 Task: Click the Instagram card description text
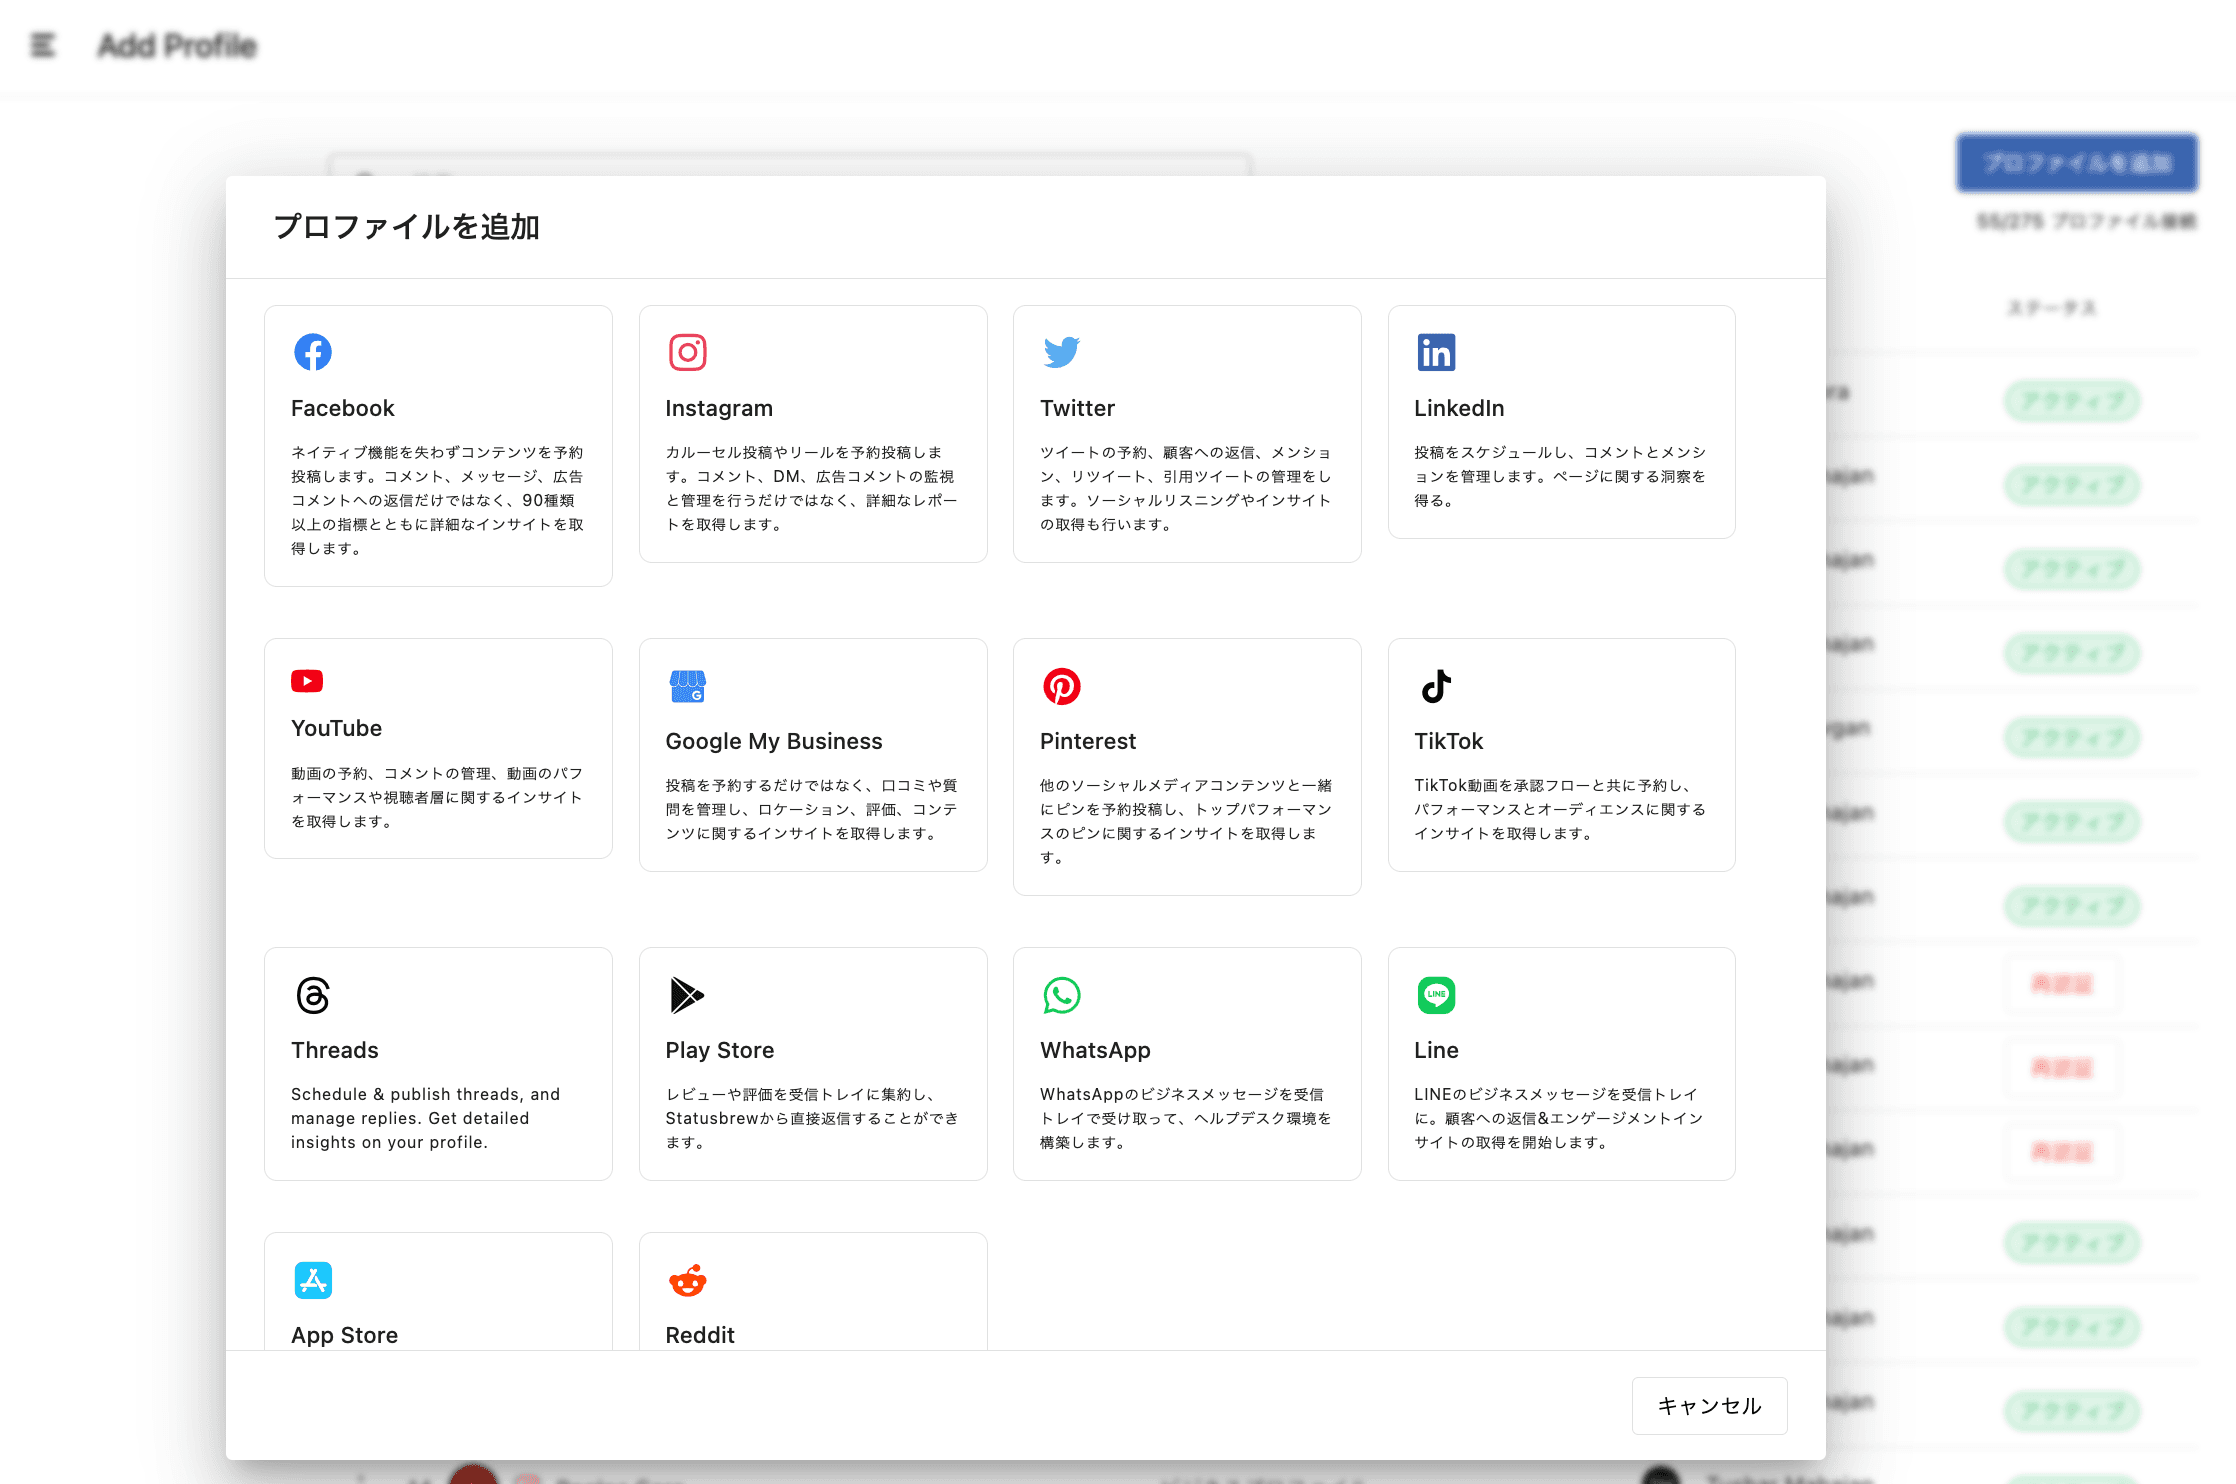pyautogui.click(x=812, y=488)
